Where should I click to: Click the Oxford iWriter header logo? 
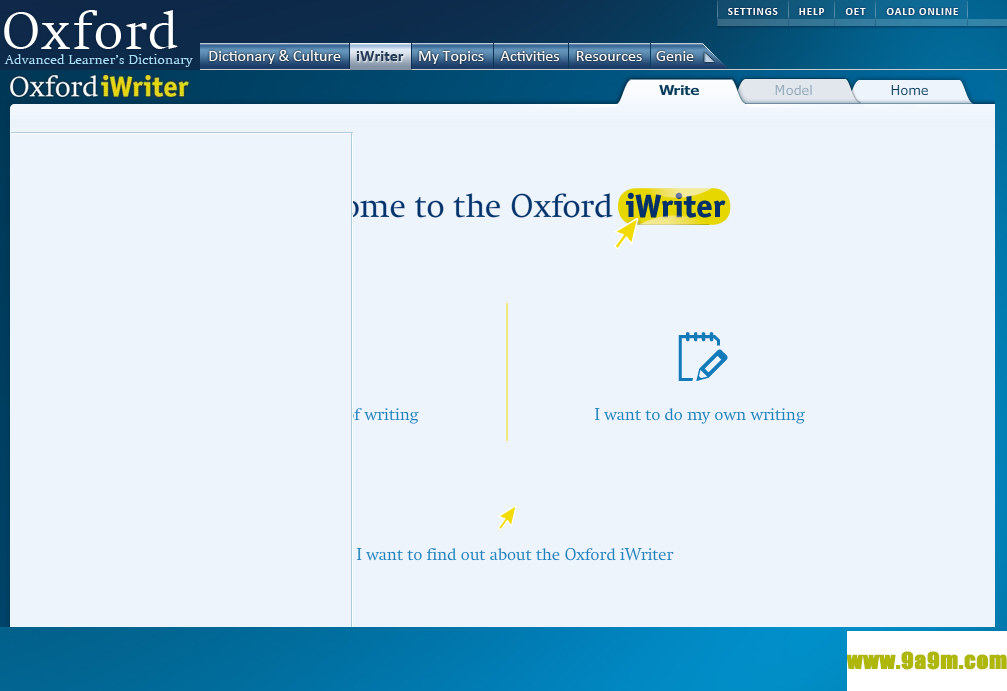[x=99, y=87]
